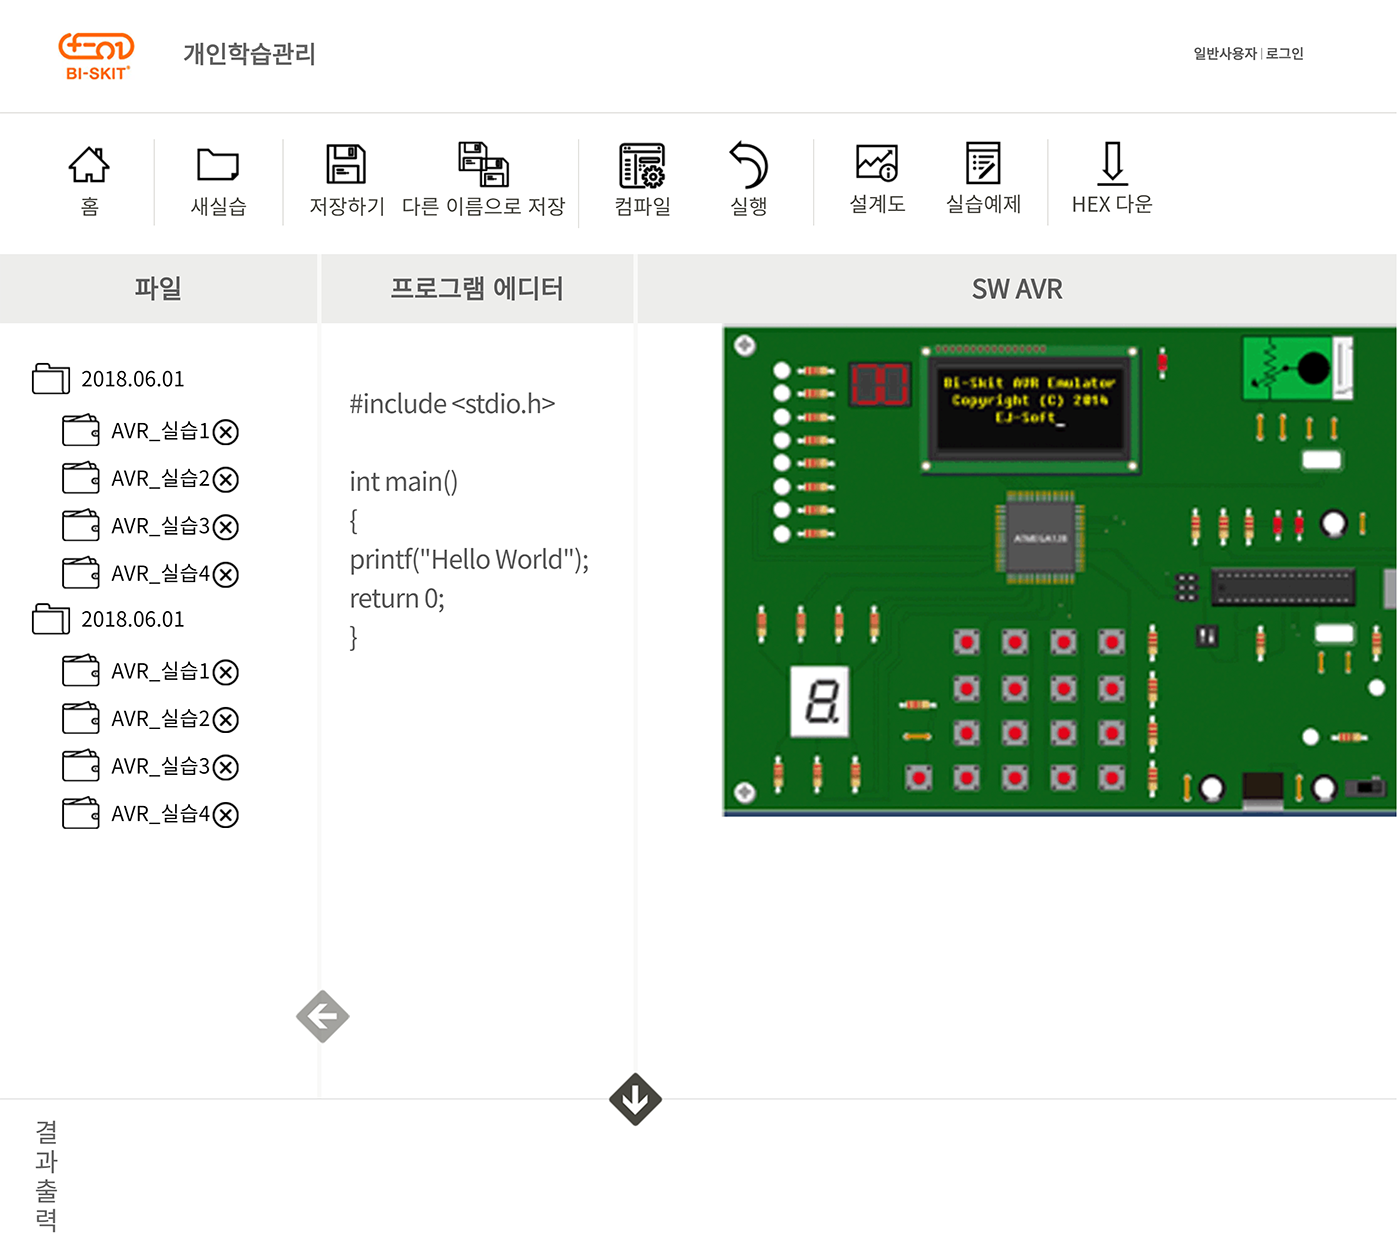Open the 설계도 schematic view
The image size is (1400, 1246).
(877, 177)
